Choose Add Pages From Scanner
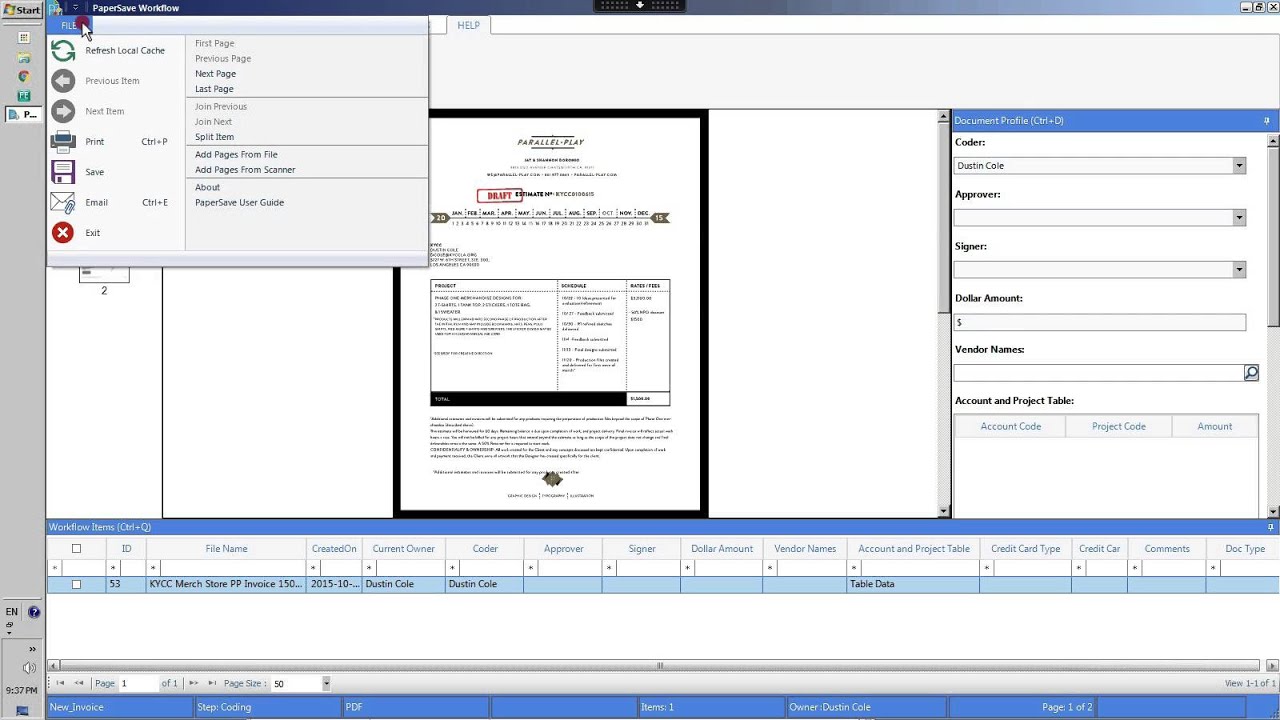Image resolution: width=1280 pixels, height=720 pixels. (245, 170)
